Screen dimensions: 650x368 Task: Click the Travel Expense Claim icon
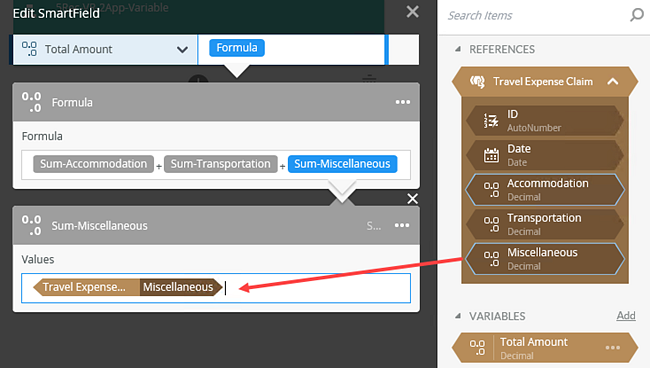pyautogui.click(x=477, y=82)
